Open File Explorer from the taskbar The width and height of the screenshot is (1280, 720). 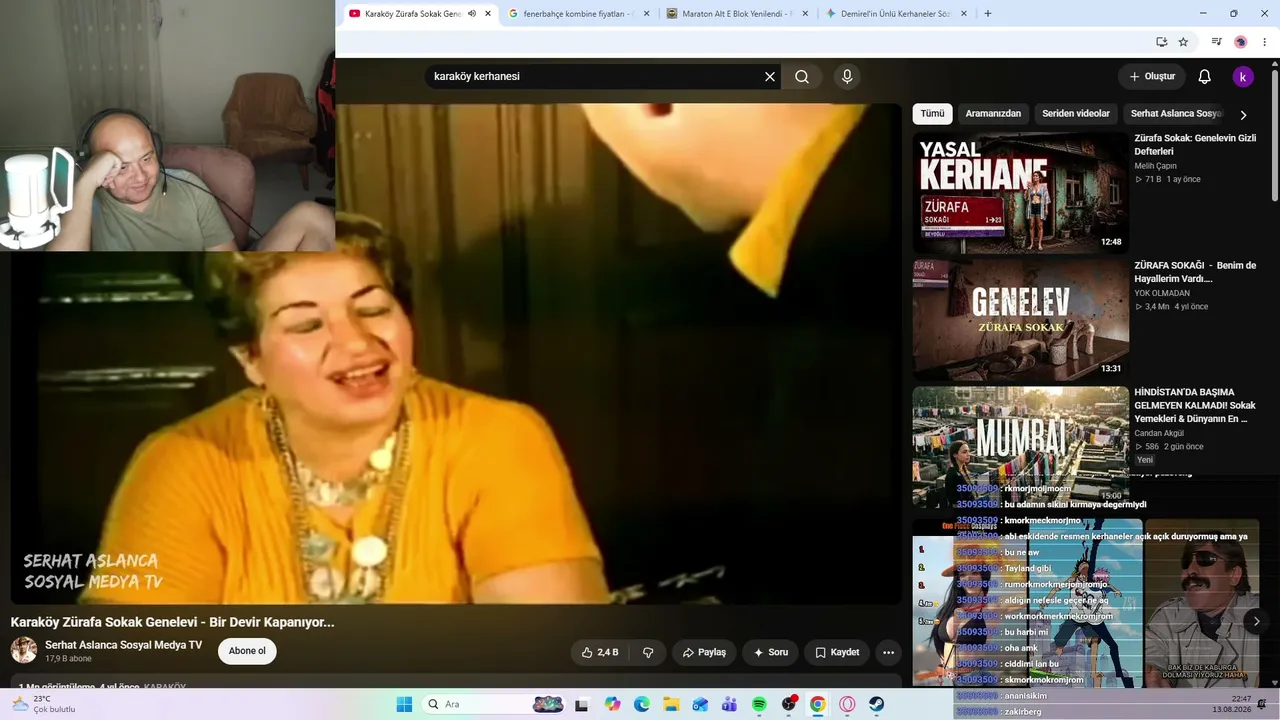[671, 704]
